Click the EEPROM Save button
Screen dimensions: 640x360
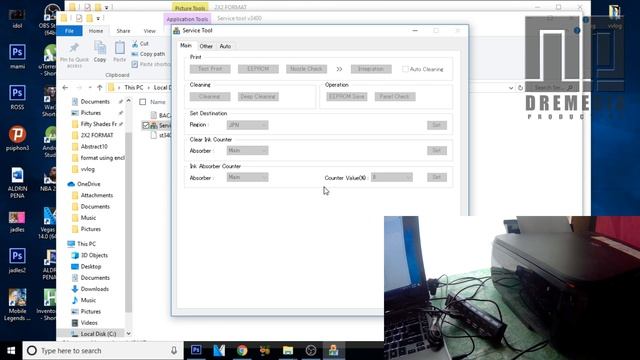(347, 97)
